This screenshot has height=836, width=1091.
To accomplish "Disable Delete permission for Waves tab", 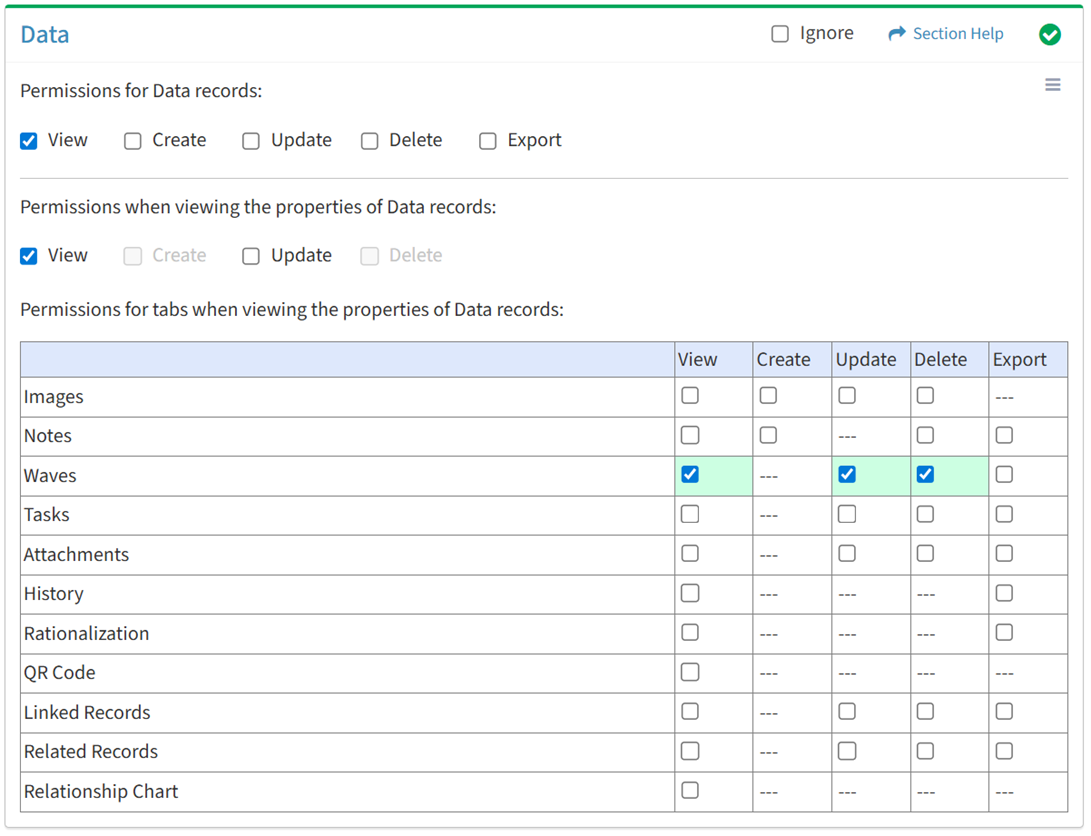I will (x=925, y=475).
